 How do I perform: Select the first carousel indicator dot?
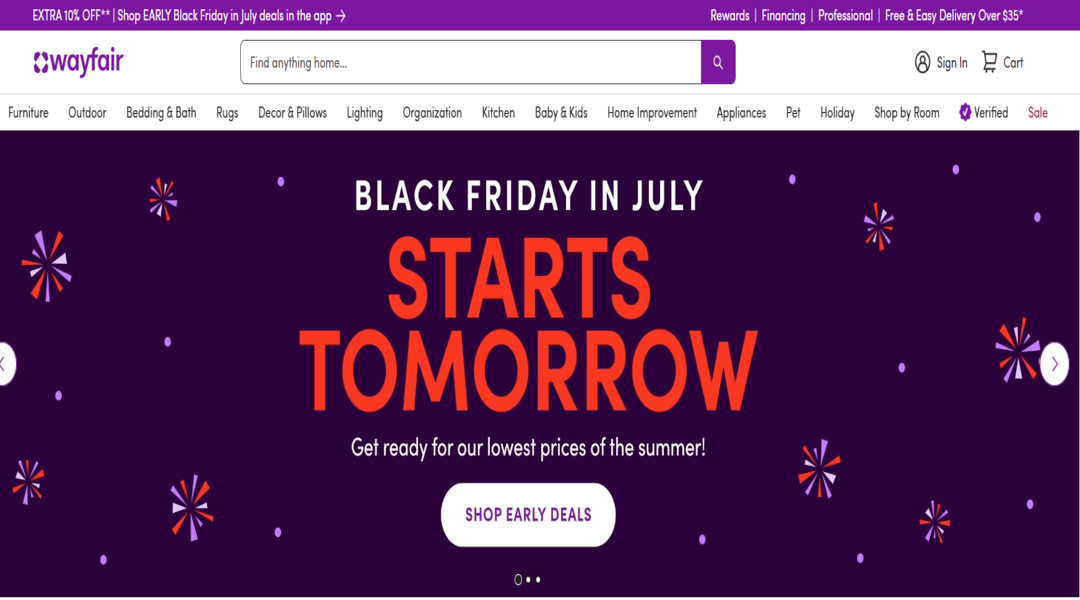coord(518,580)
